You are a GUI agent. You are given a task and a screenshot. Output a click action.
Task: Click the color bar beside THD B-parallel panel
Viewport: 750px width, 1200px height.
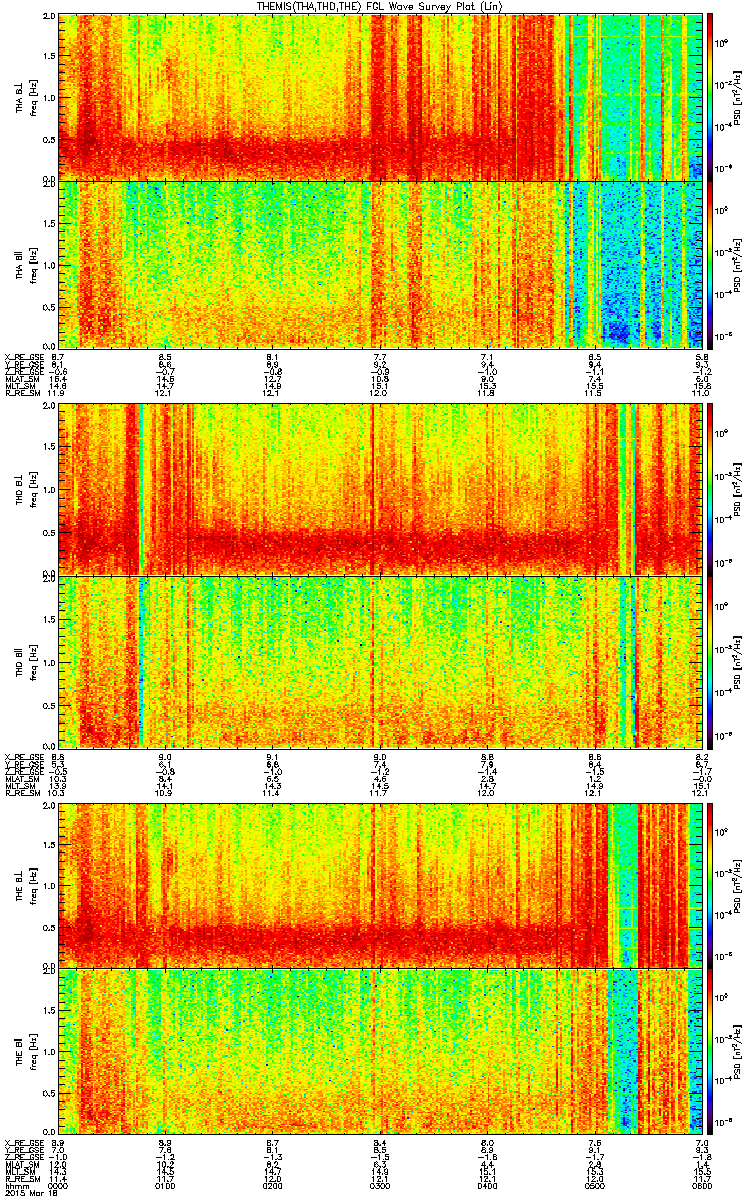point(710,661)
